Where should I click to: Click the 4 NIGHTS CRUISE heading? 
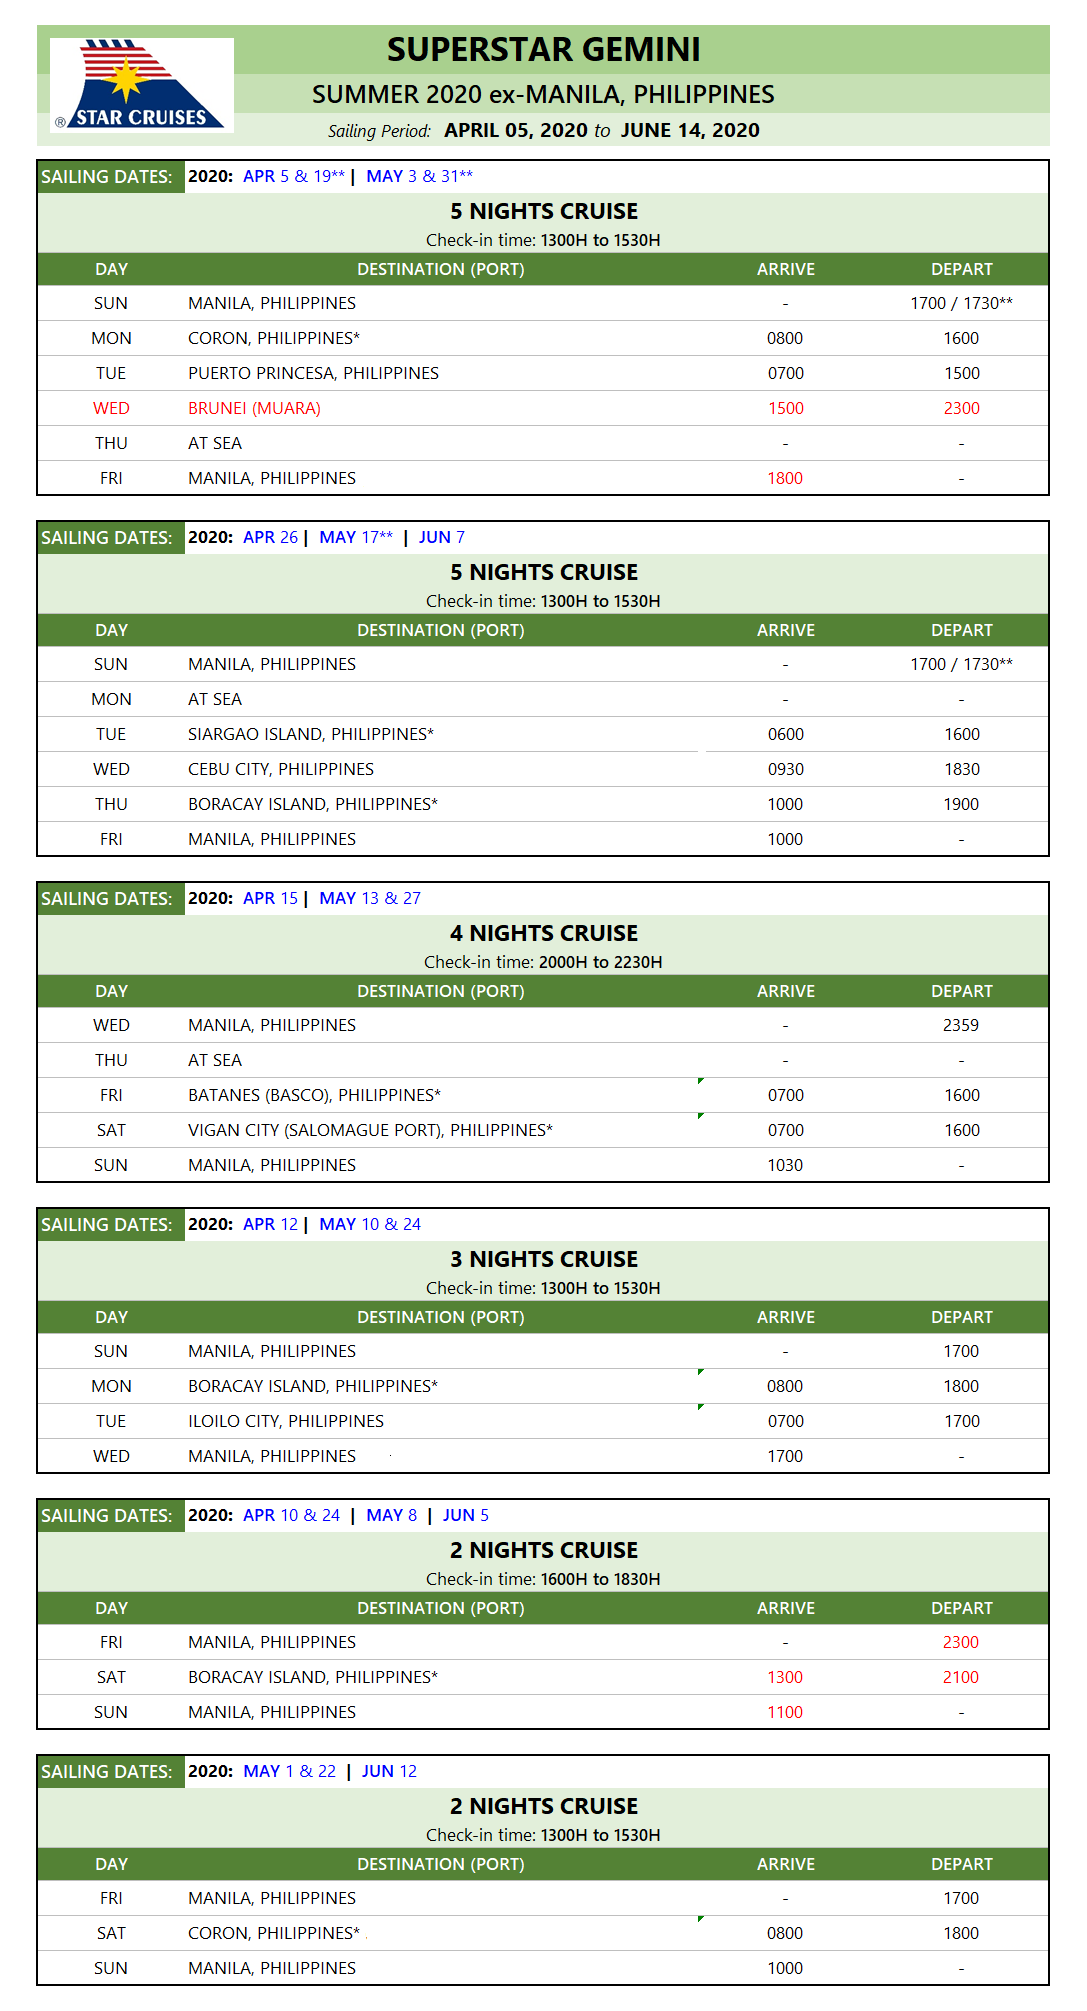click(543, 933)
